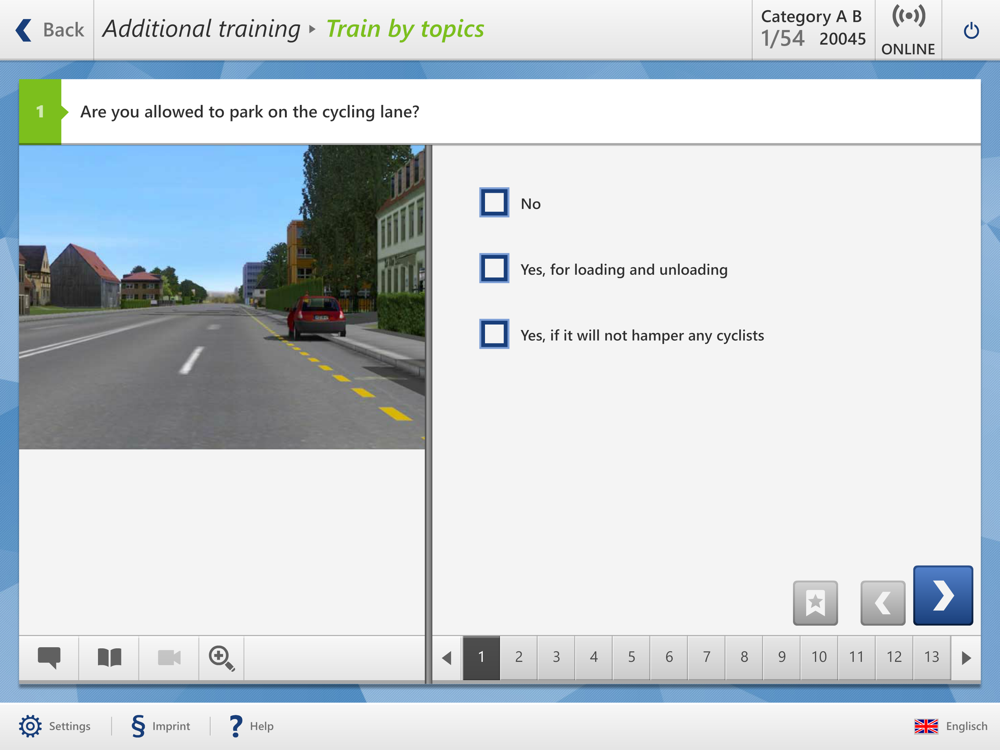Click the ONLINE status icon
This screenshot has width=1000, height=750.
908,30
